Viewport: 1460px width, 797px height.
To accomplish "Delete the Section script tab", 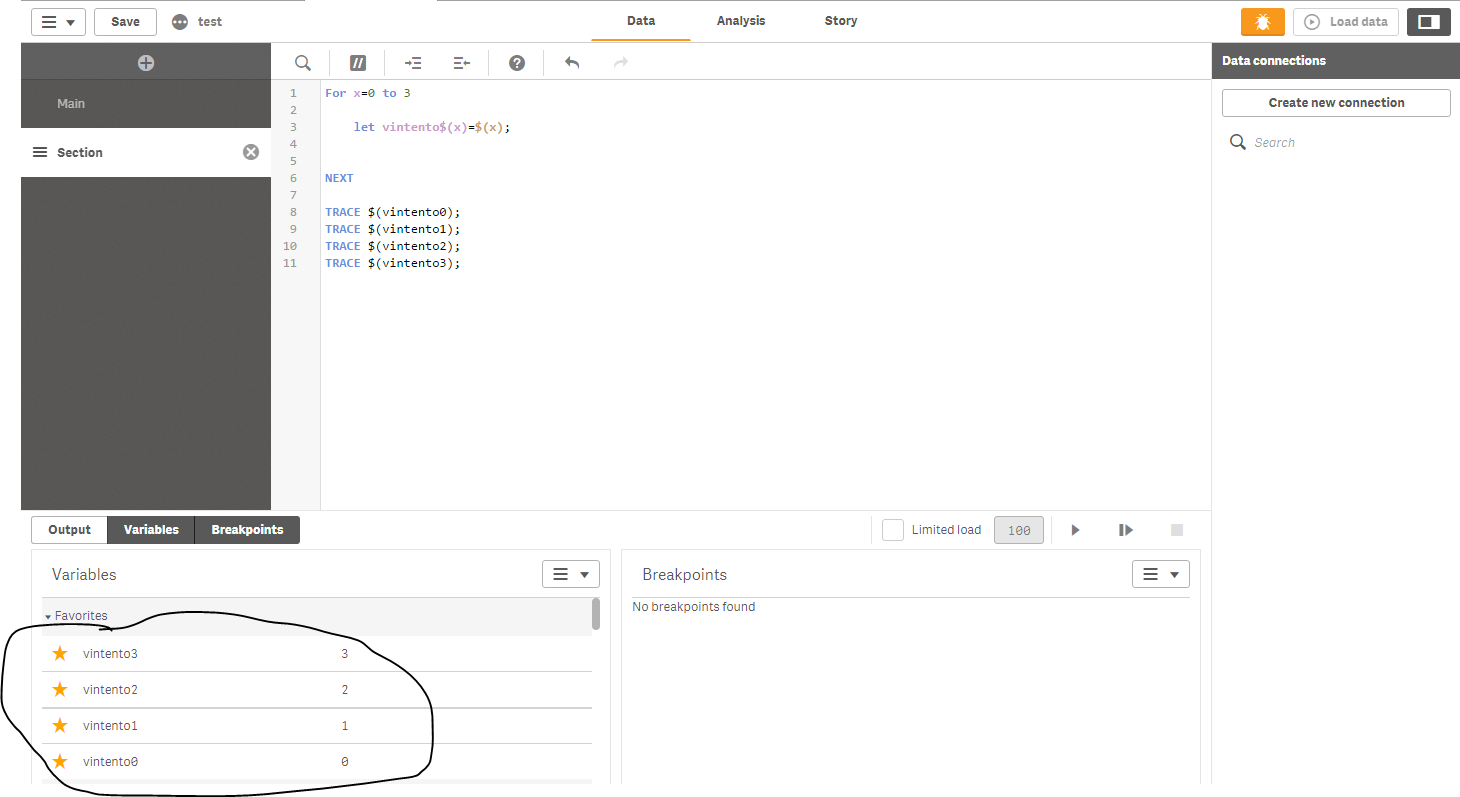I will click(x=251, y=152).
